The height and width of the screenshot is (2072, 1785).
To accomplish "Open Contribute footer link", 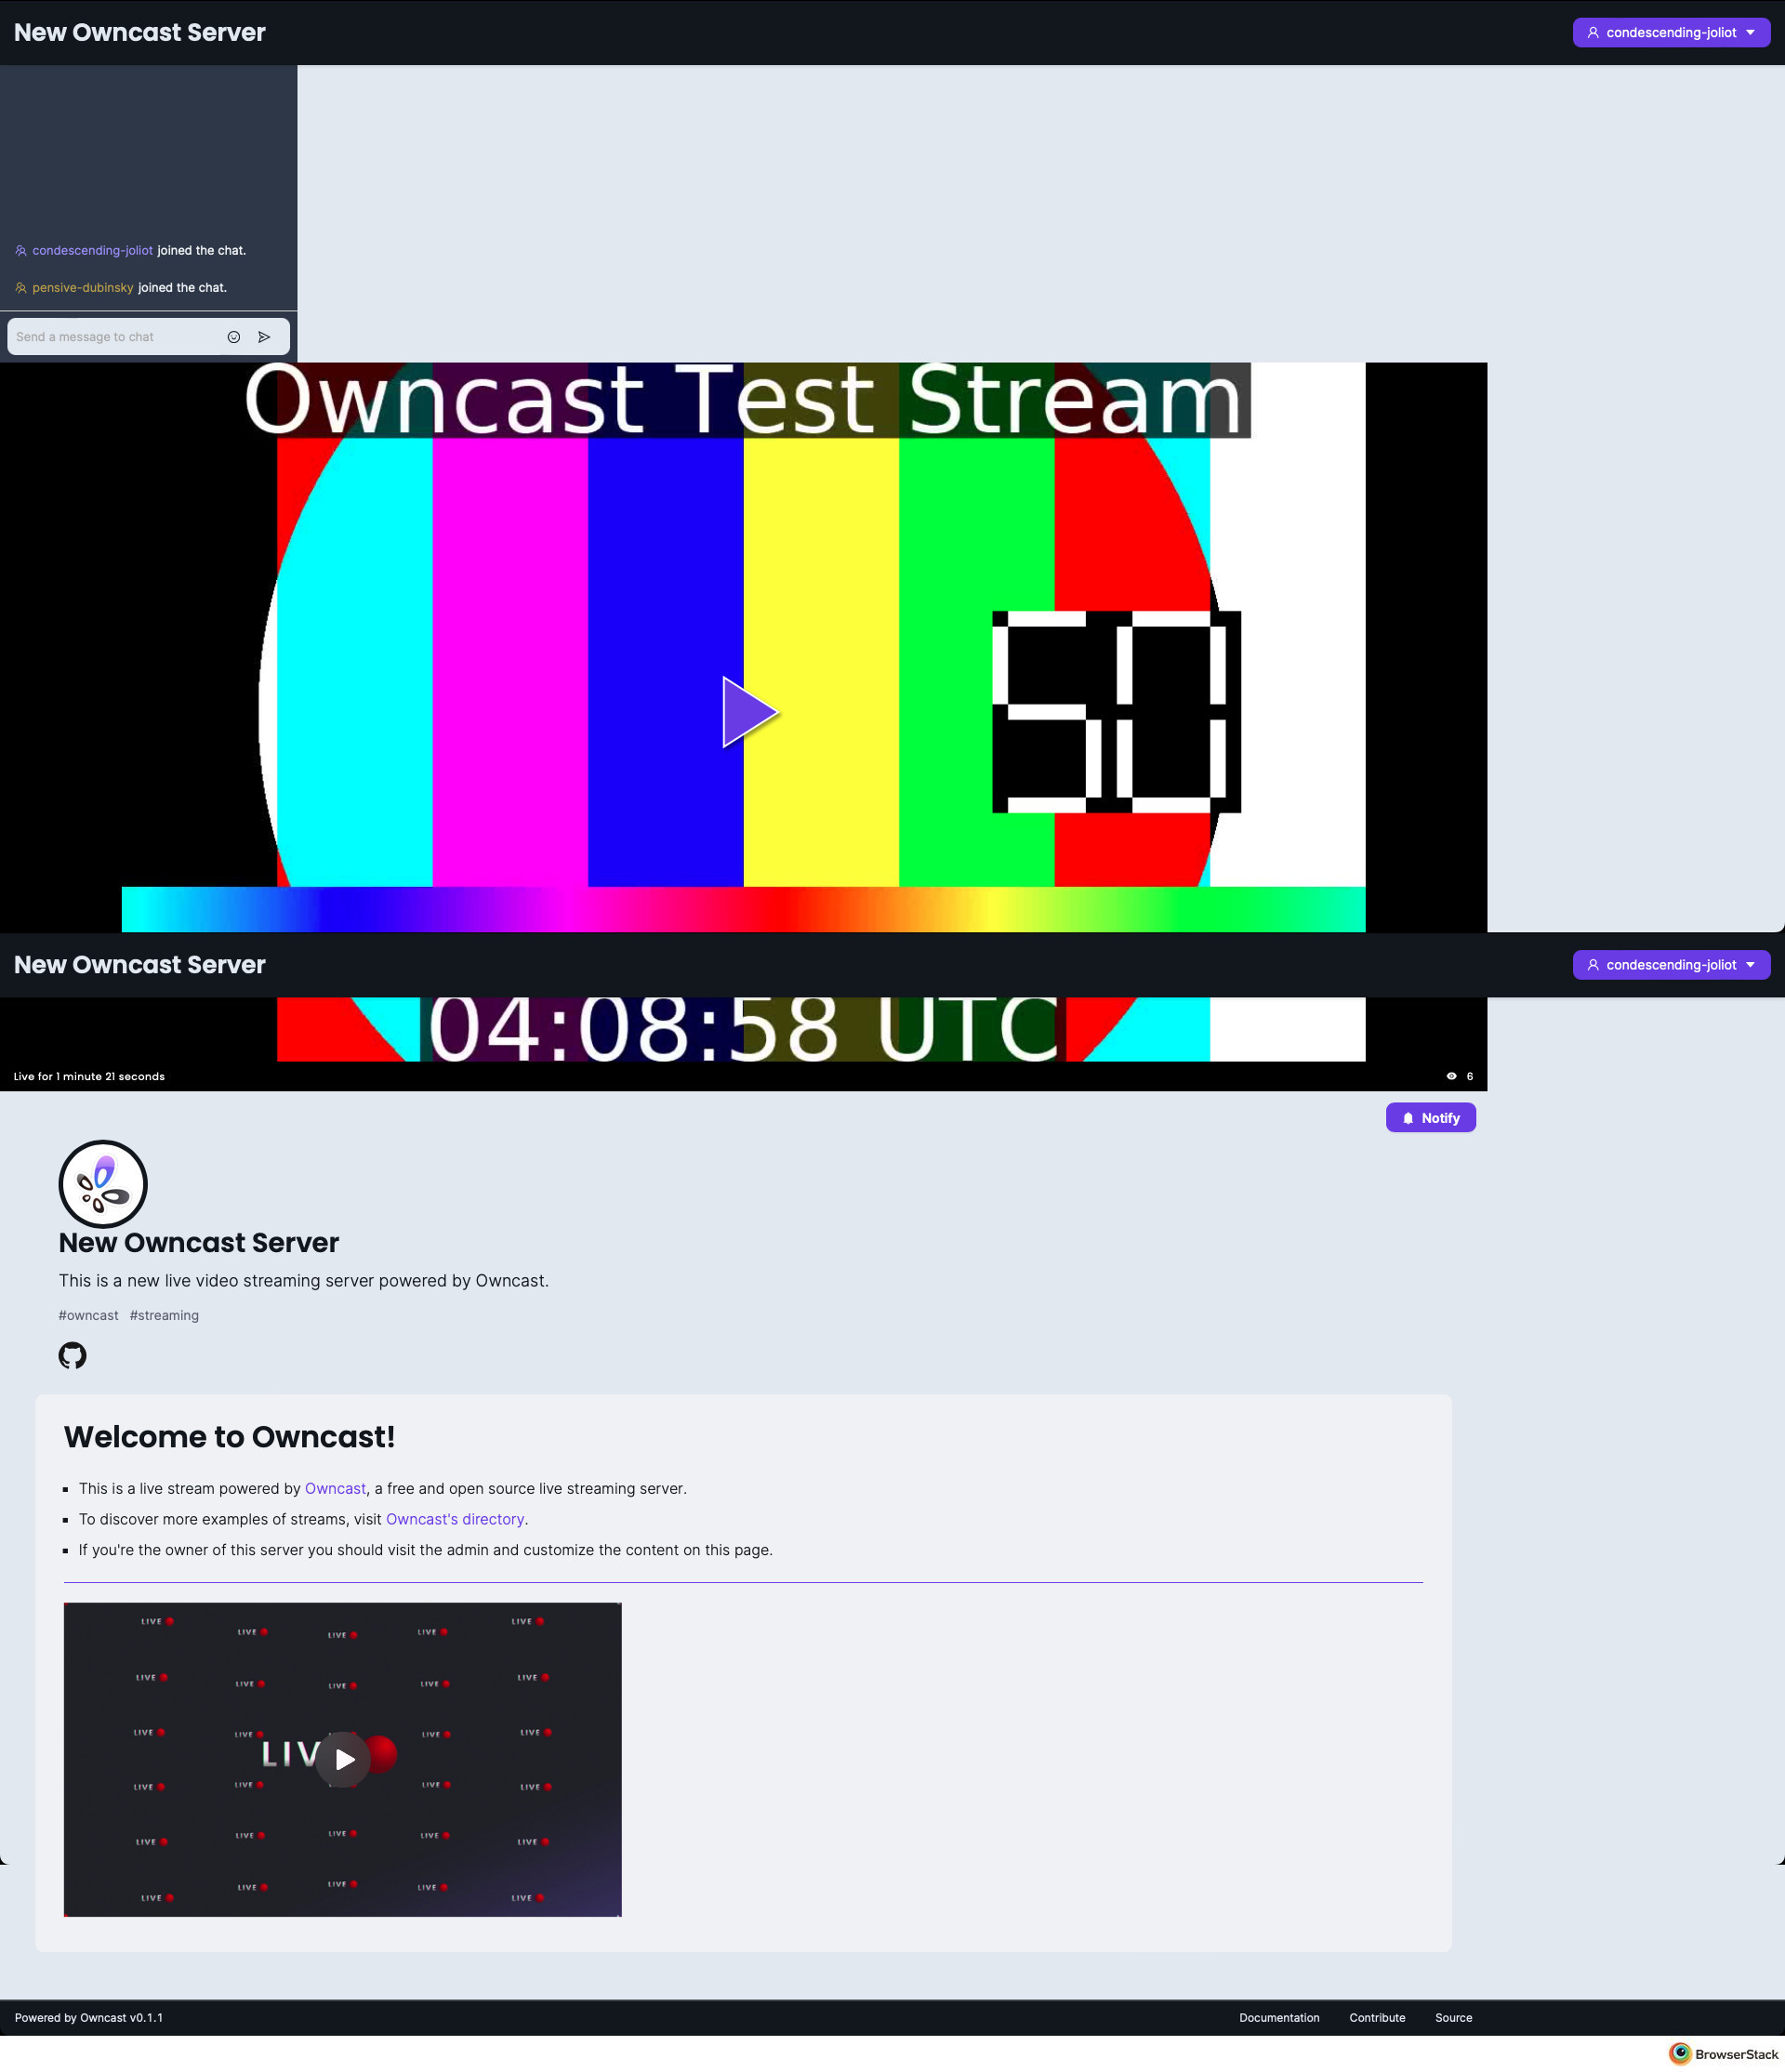I will (x=1377, y=2017).
